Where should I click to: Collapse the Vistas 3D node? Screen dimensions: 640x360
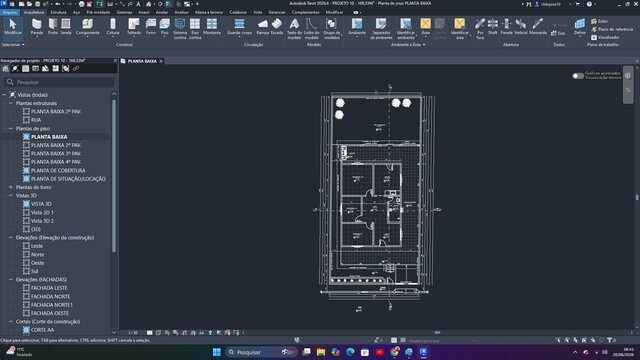pos(11,196)
